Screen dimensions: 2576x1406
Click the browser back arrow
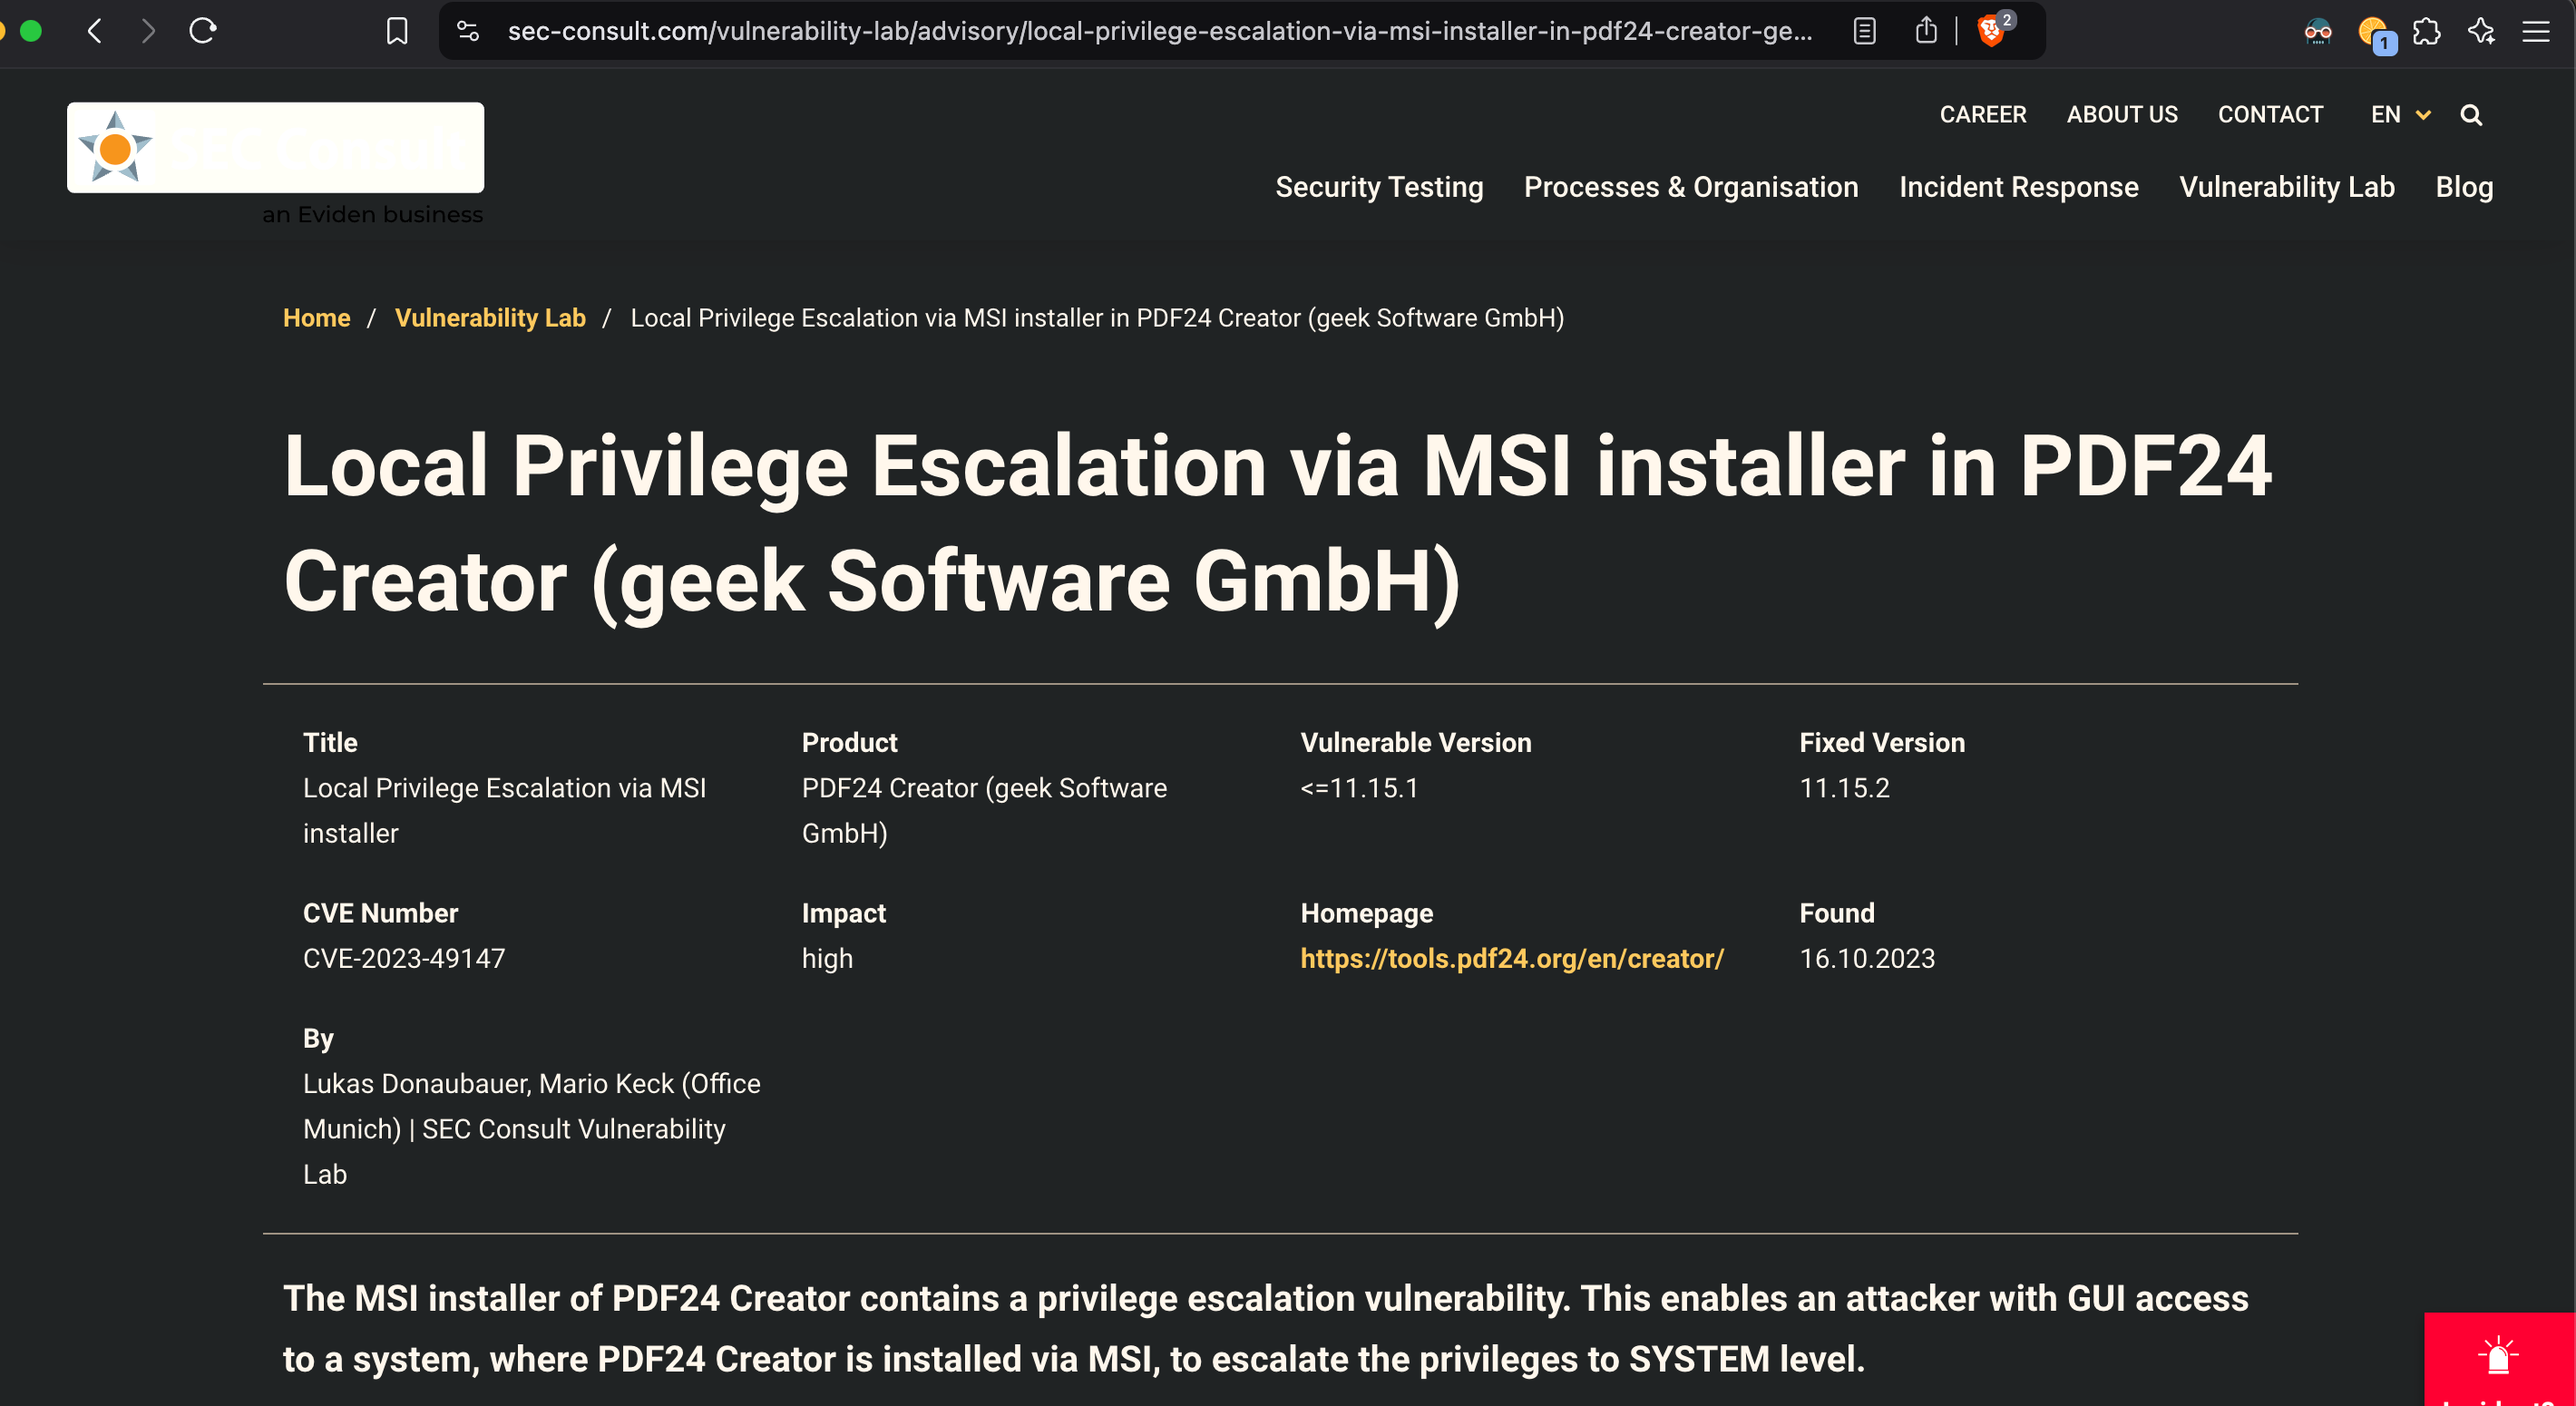click(95, 31)
